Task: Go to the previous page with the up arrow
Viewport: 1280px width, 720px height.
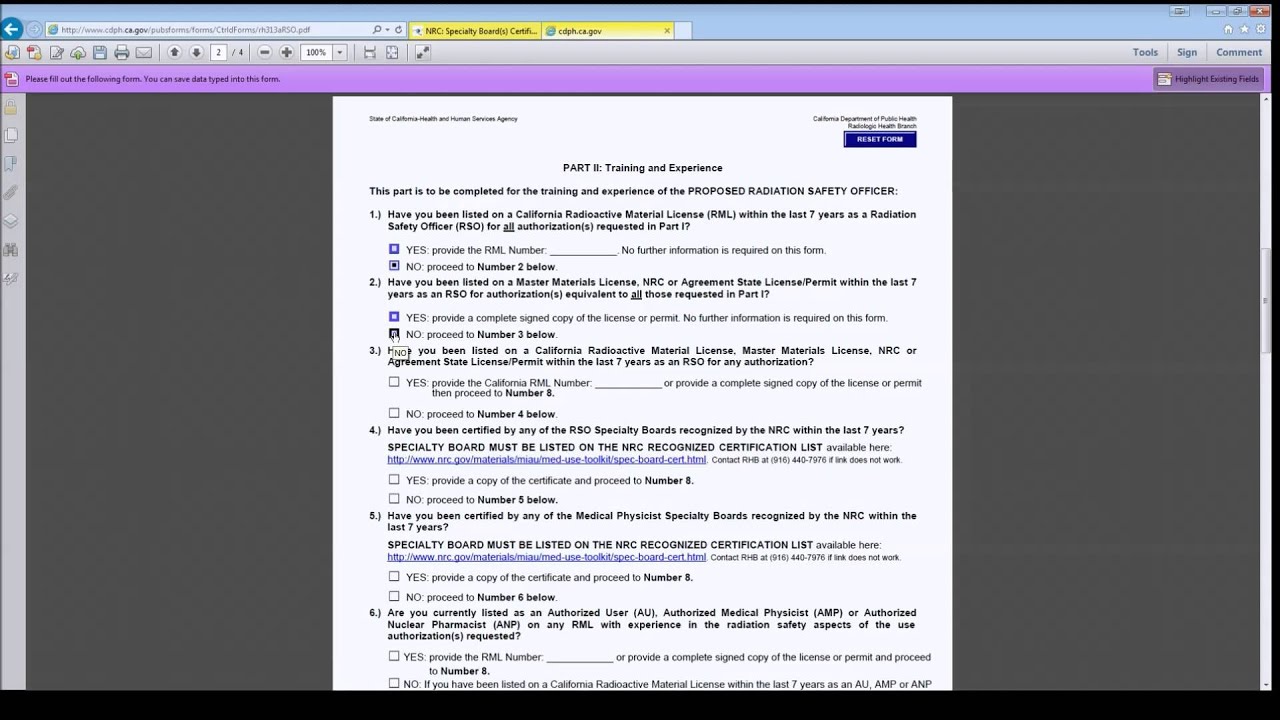Action: click(x=174, y=52)
